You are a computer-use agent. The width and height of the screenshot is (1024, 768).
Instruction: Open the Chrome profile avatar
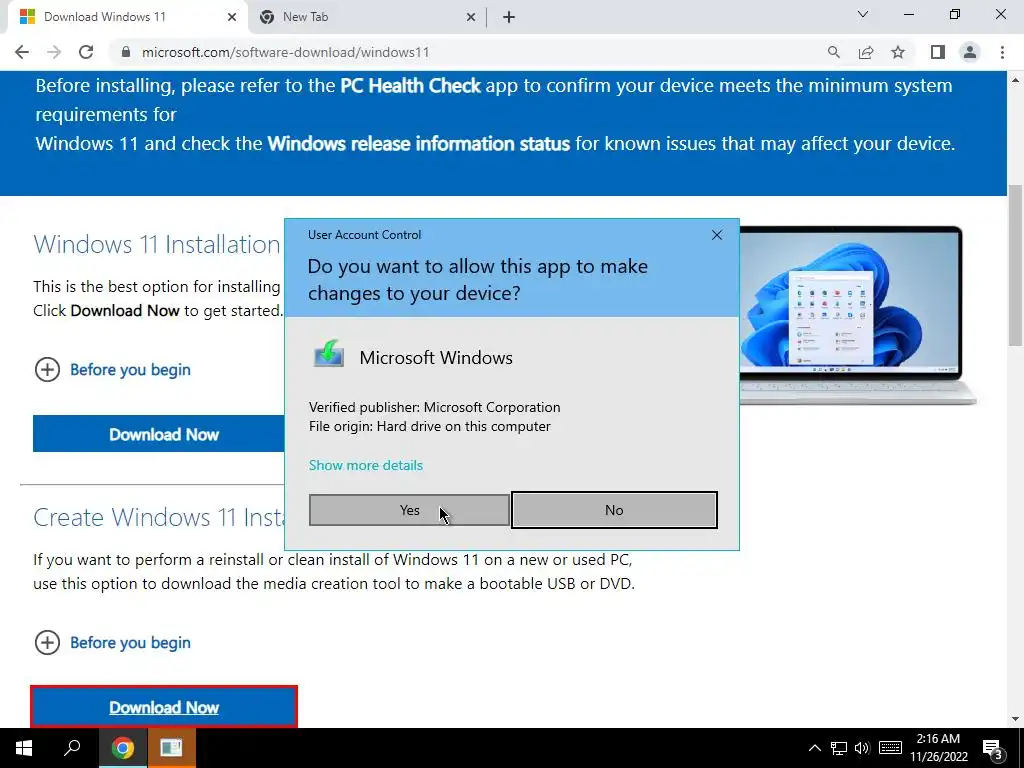[x=970, y=52]
